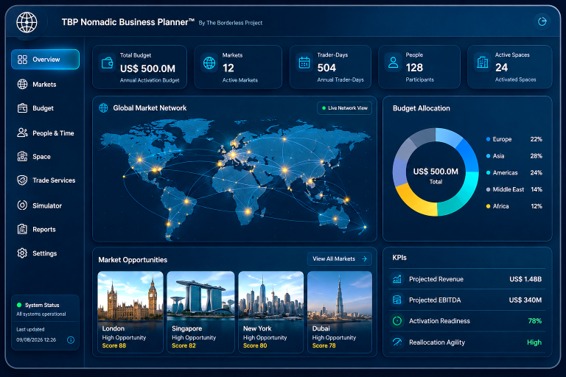Open the Settings page label

tap(44, 254)
